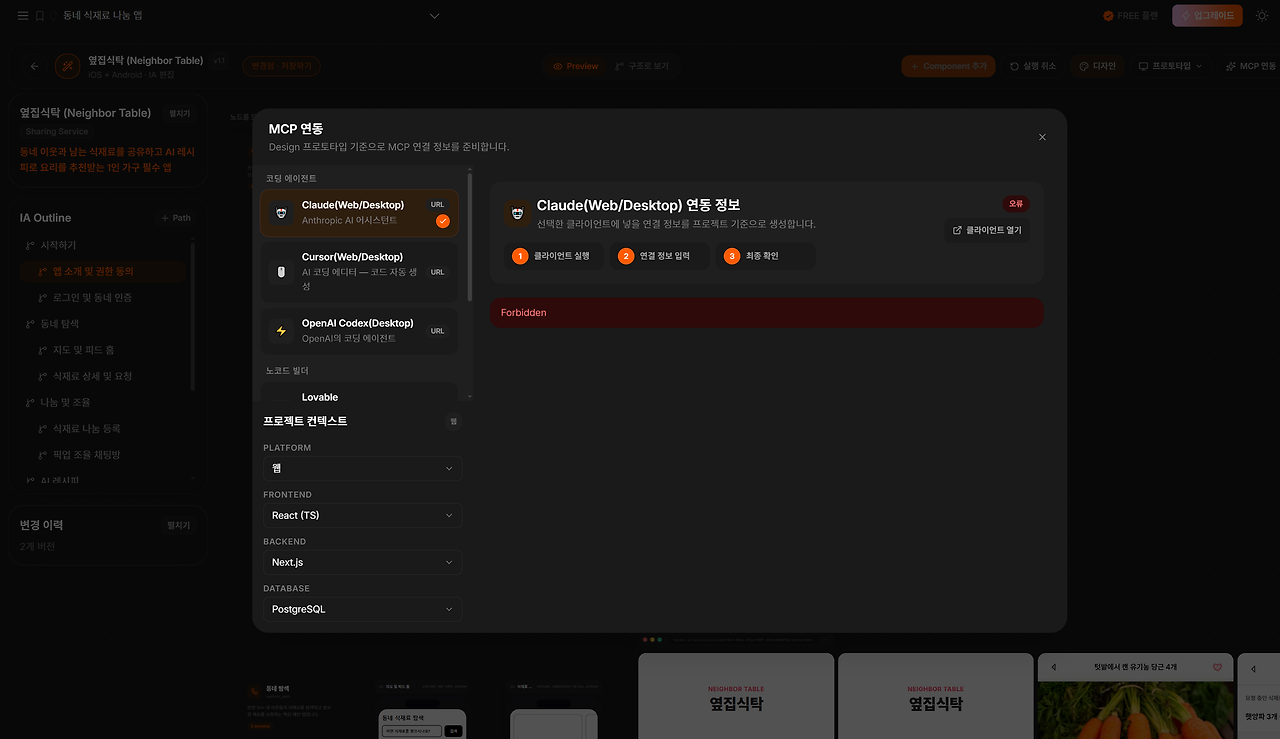The width and height of the screenshot is (1280, 739).
Task: Click the back arrow on the 당근 4개 preview
Action: 1053,668
